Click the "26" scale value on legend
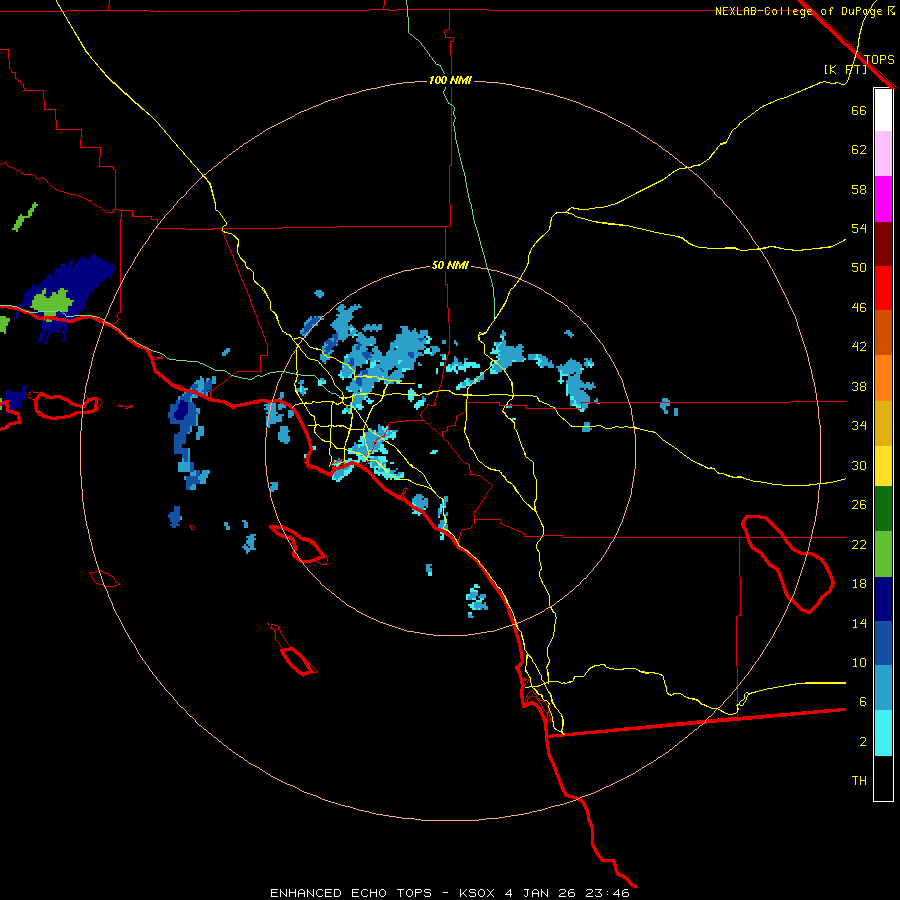The width and height of the screenshot is (900, 900). [x=859, y=505]
